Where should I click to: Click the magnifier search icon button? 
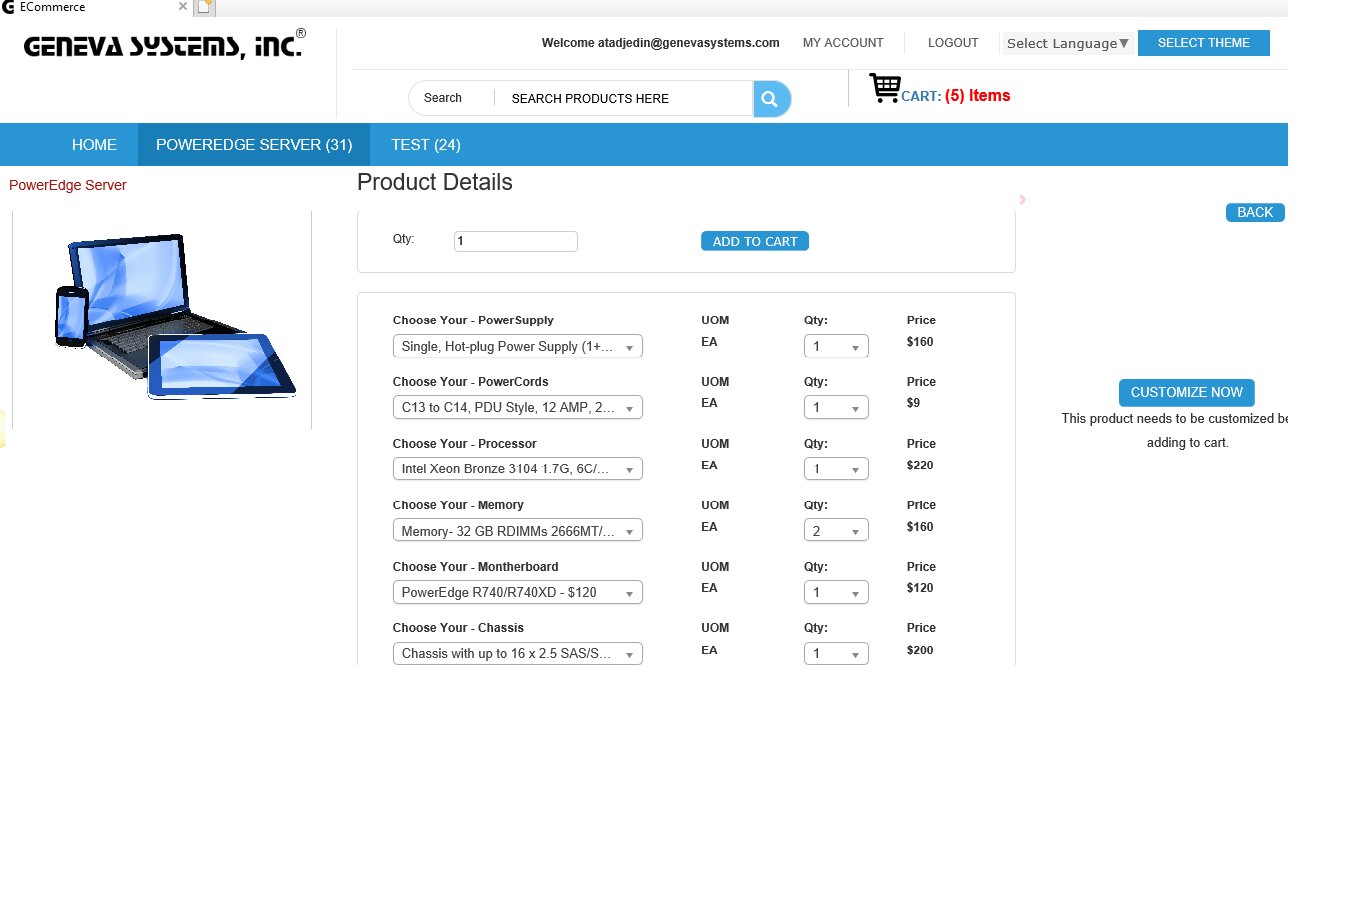[x=771, y=99]
